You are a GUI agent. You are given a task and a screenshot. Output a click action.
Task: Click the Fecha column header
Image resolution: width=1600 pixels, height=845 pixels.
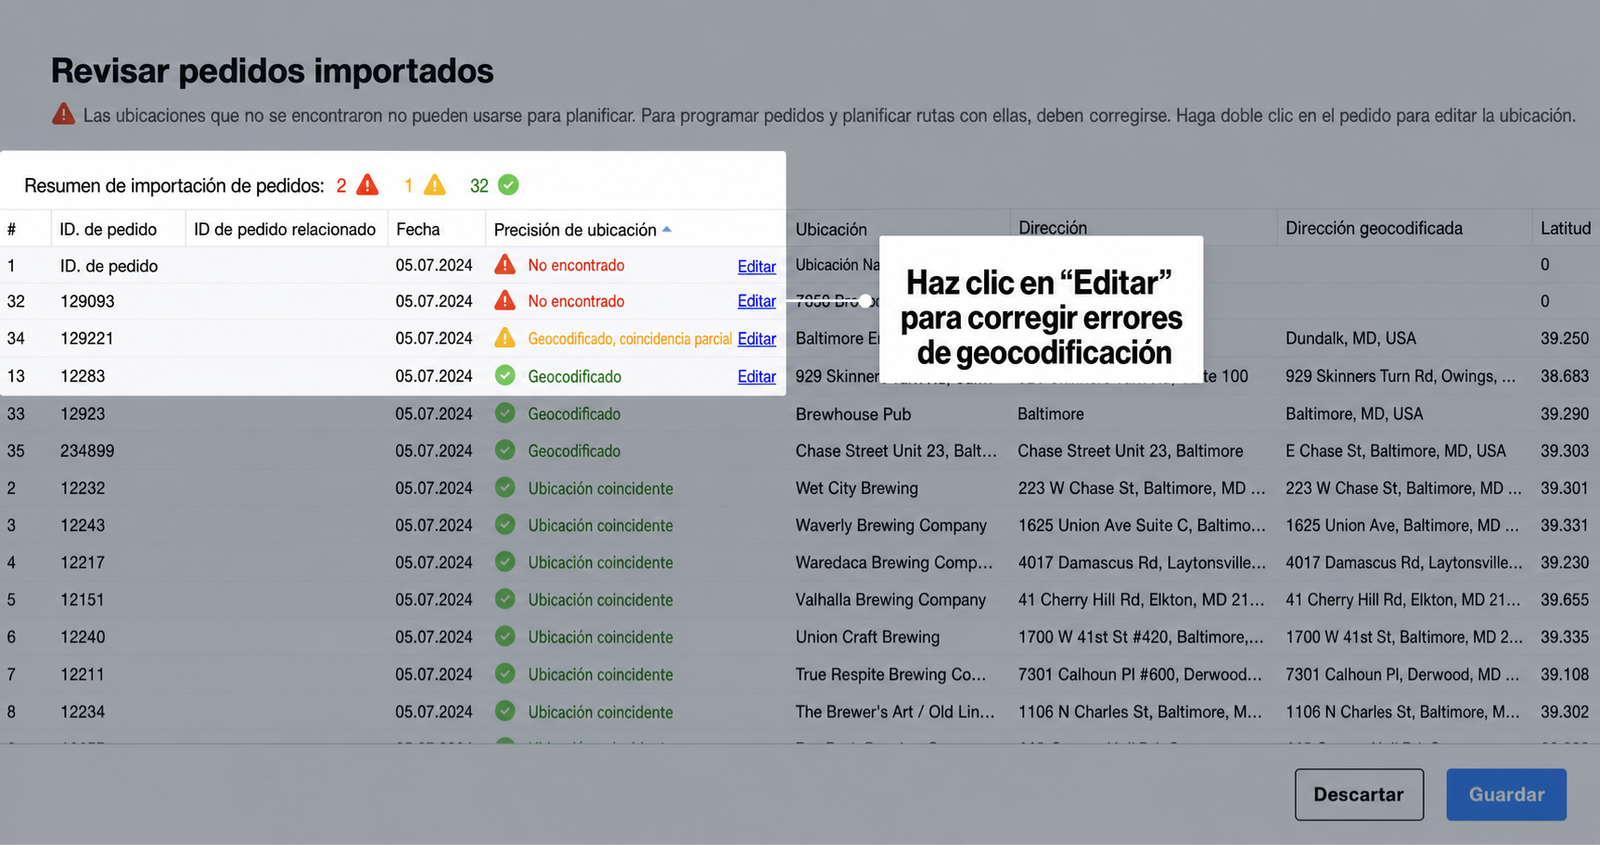pyautogui.click(x=418, y=229)
